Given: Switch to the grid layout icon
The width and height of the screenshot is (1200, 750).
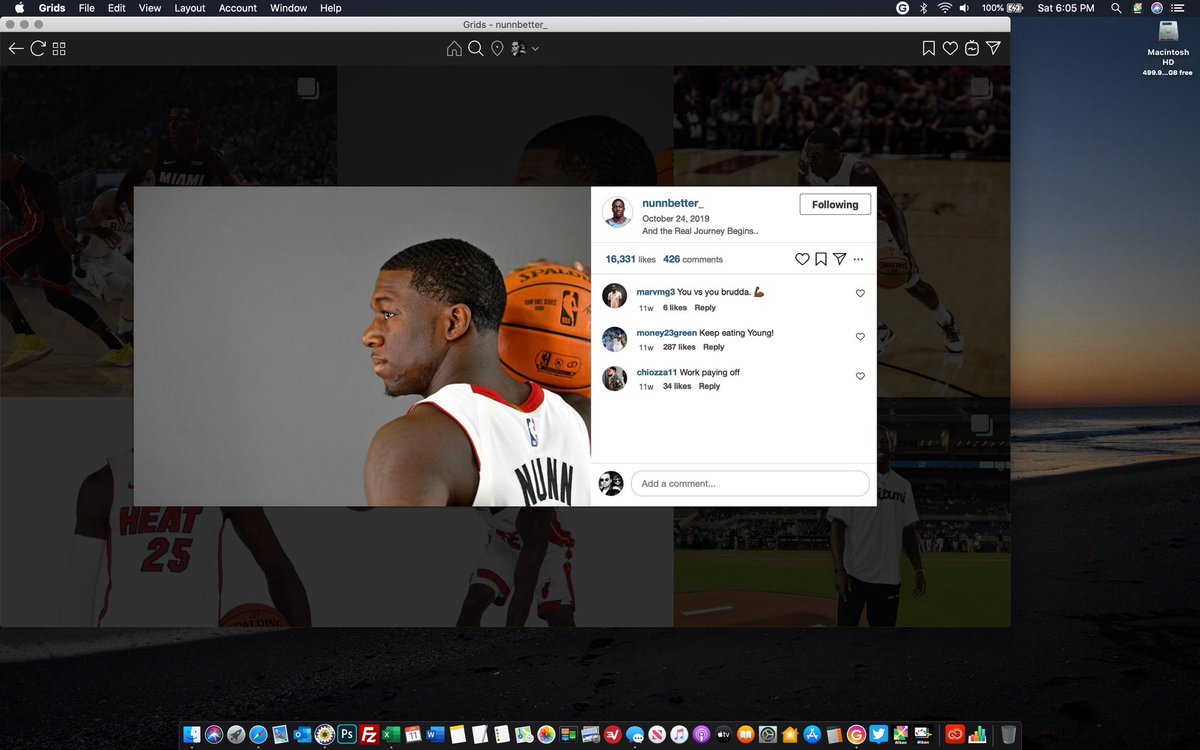Looking at the screenshot, I should 59,48.
